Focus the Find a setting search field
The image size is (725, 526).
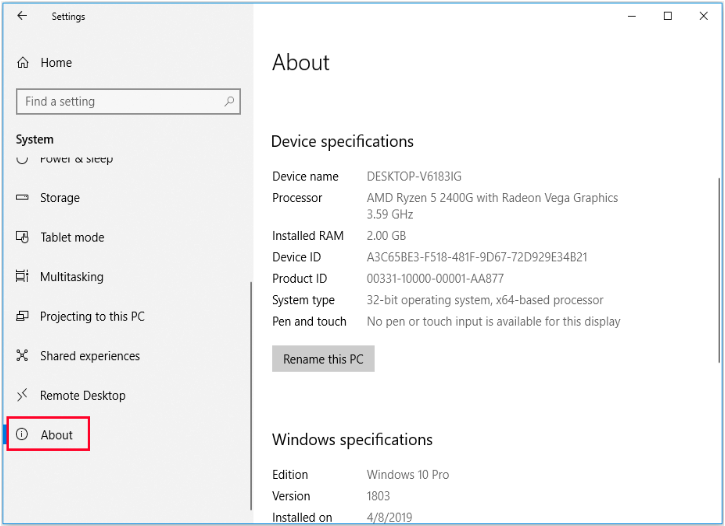pyautogui.click(x=120, y=101)
